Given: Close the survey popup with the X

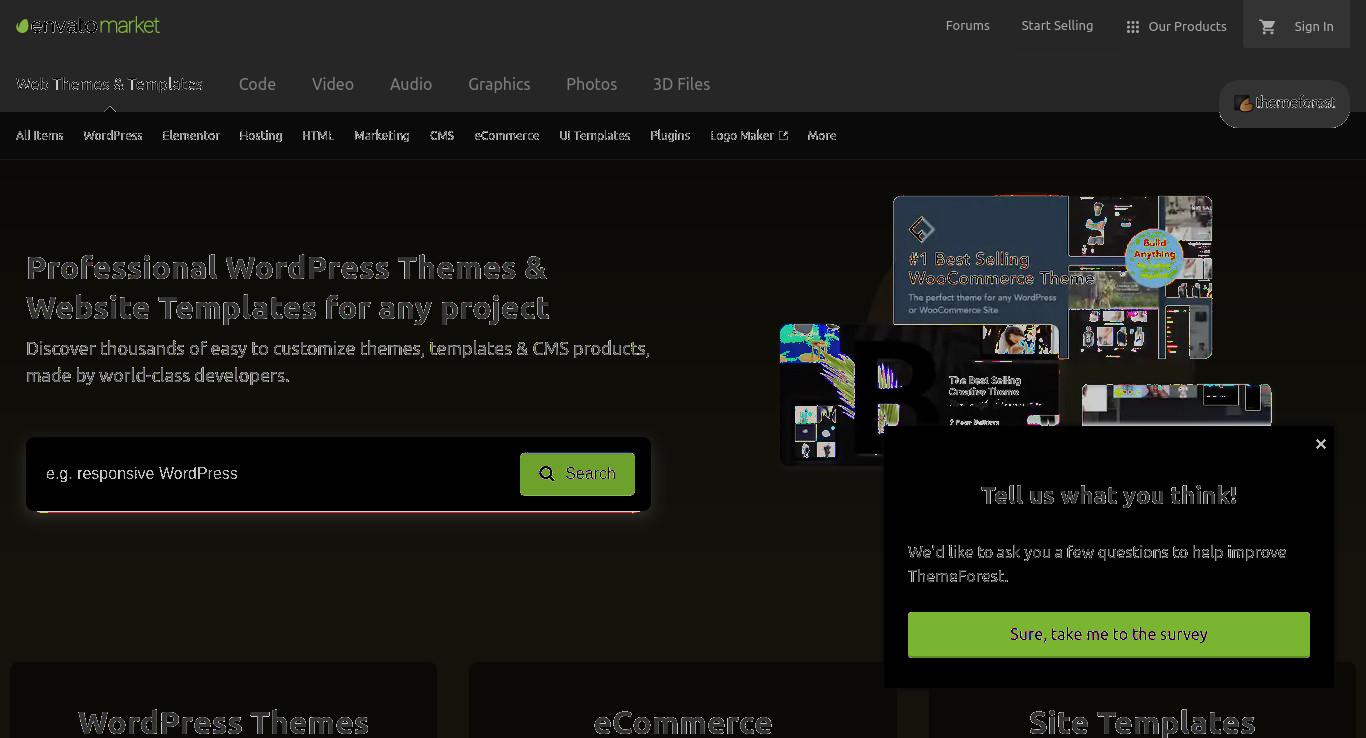Looking at the screenshot, I should (x=1320, y=444).
